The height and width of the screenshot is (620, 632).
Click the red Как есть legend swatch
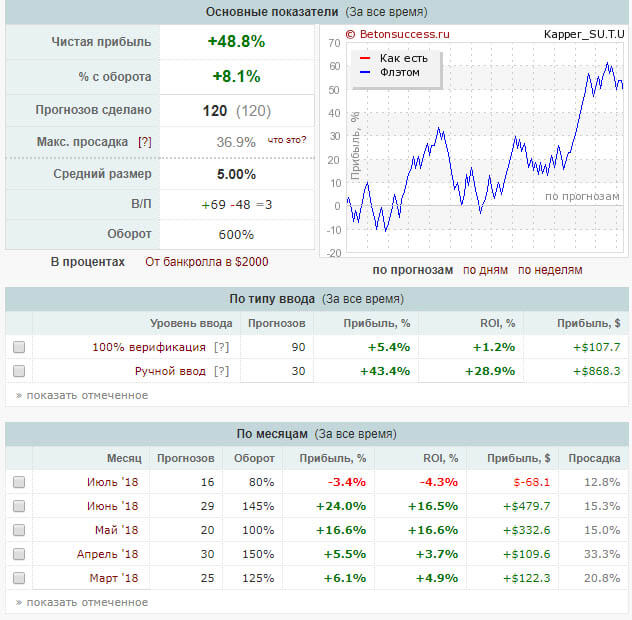click(365, 58)
